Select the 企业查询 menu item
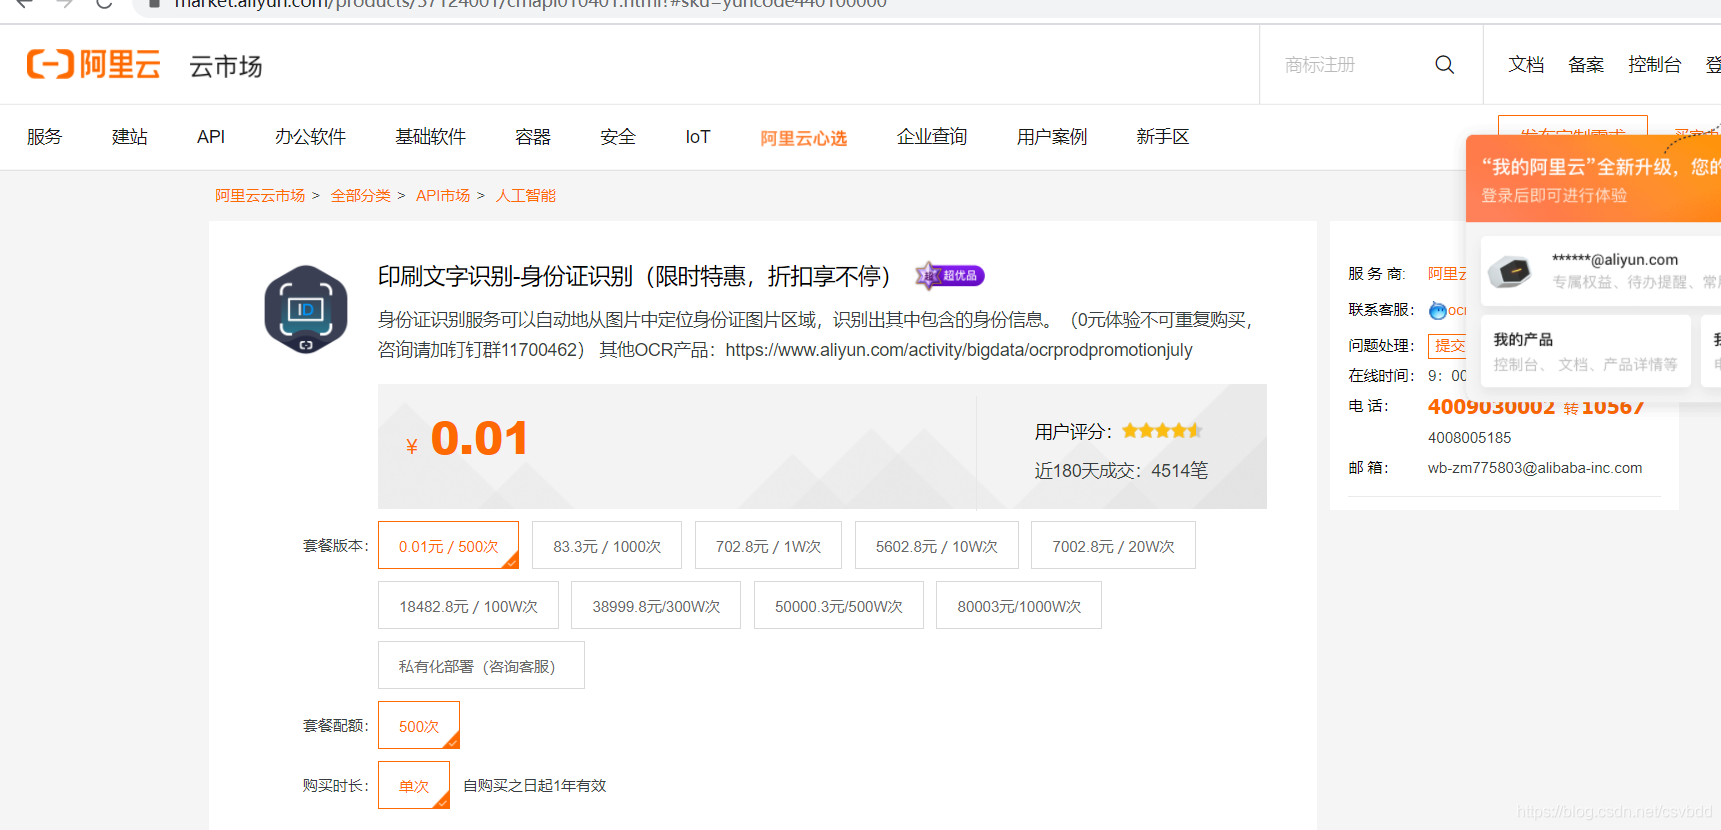The height and width of the screenshot is (830, 1721). [932, 137]
